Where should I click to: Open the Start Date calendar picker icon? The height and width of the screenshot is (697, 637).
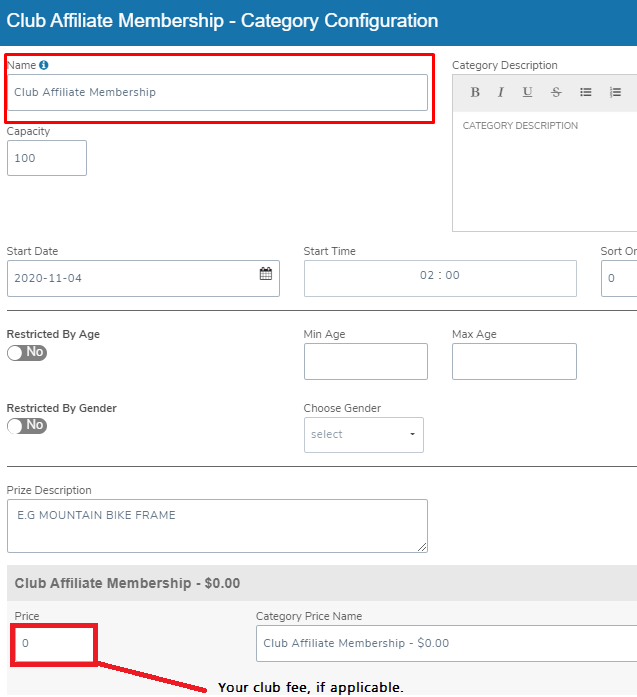(x=266, y=274)
